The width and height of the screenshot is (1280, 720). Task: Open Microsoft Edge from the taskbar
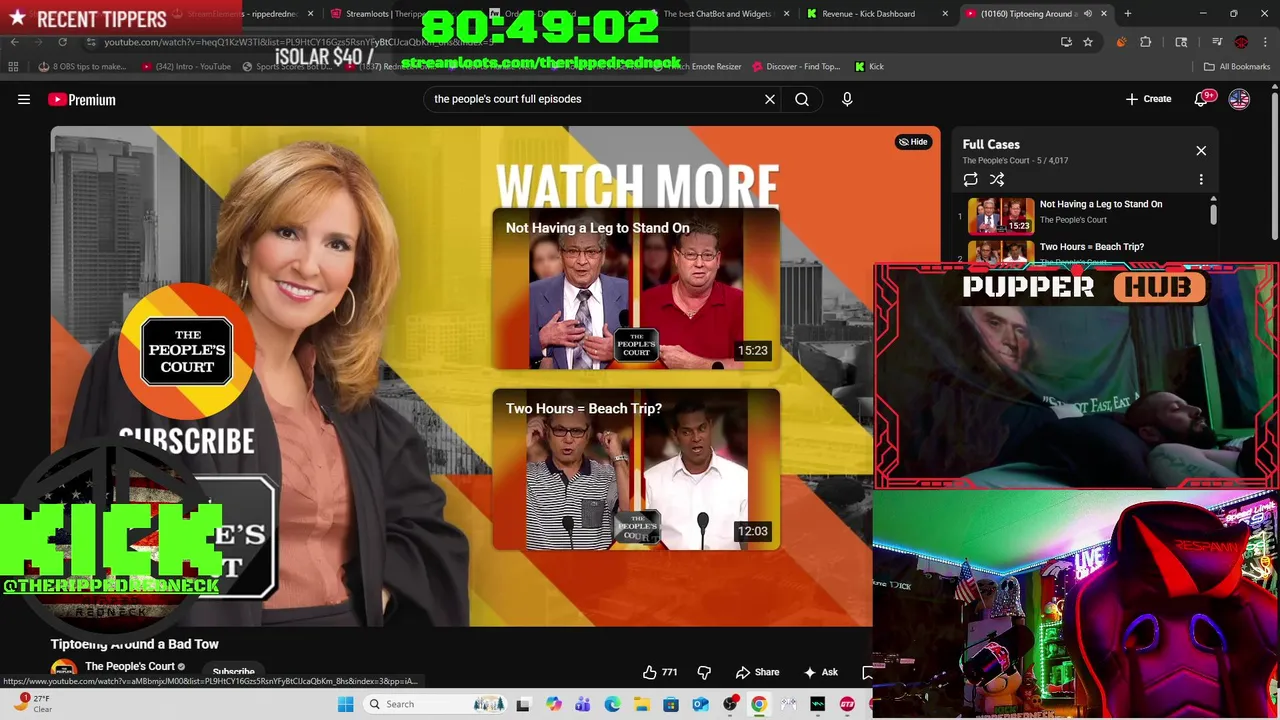[x=612, y=704]
